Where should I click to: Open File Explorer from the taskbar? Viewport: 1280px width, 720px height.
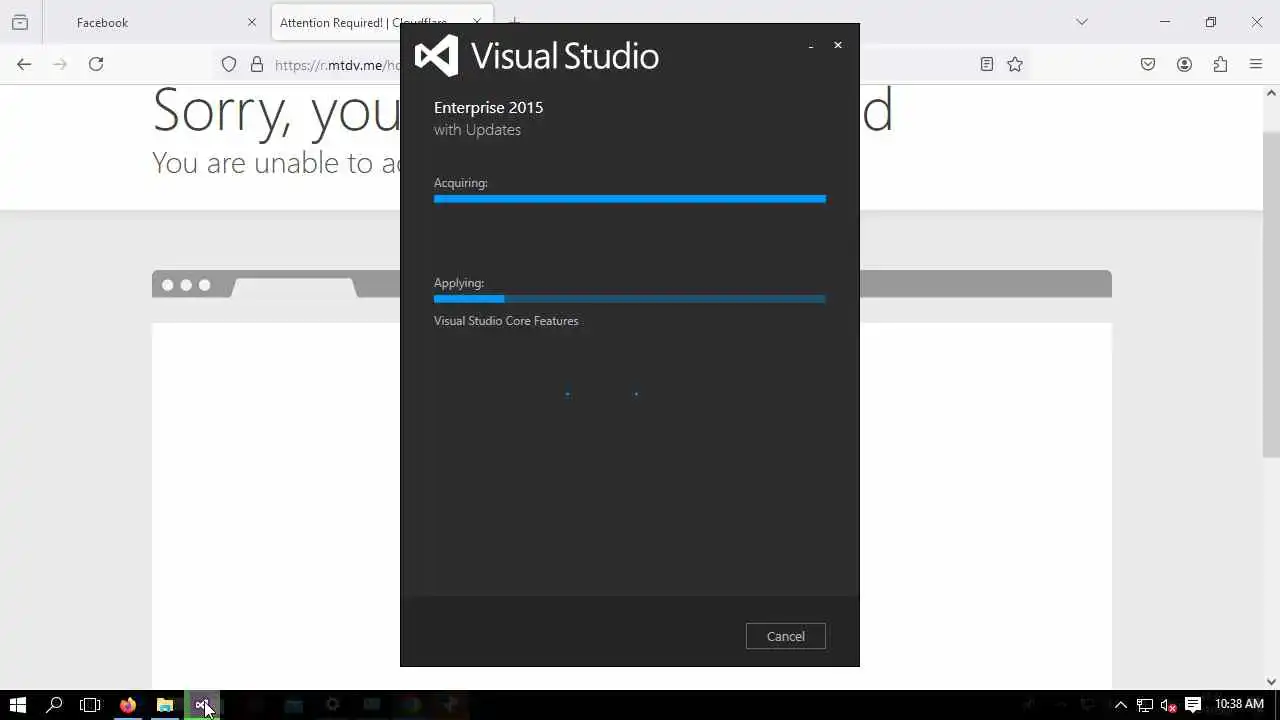click(165, 705)
